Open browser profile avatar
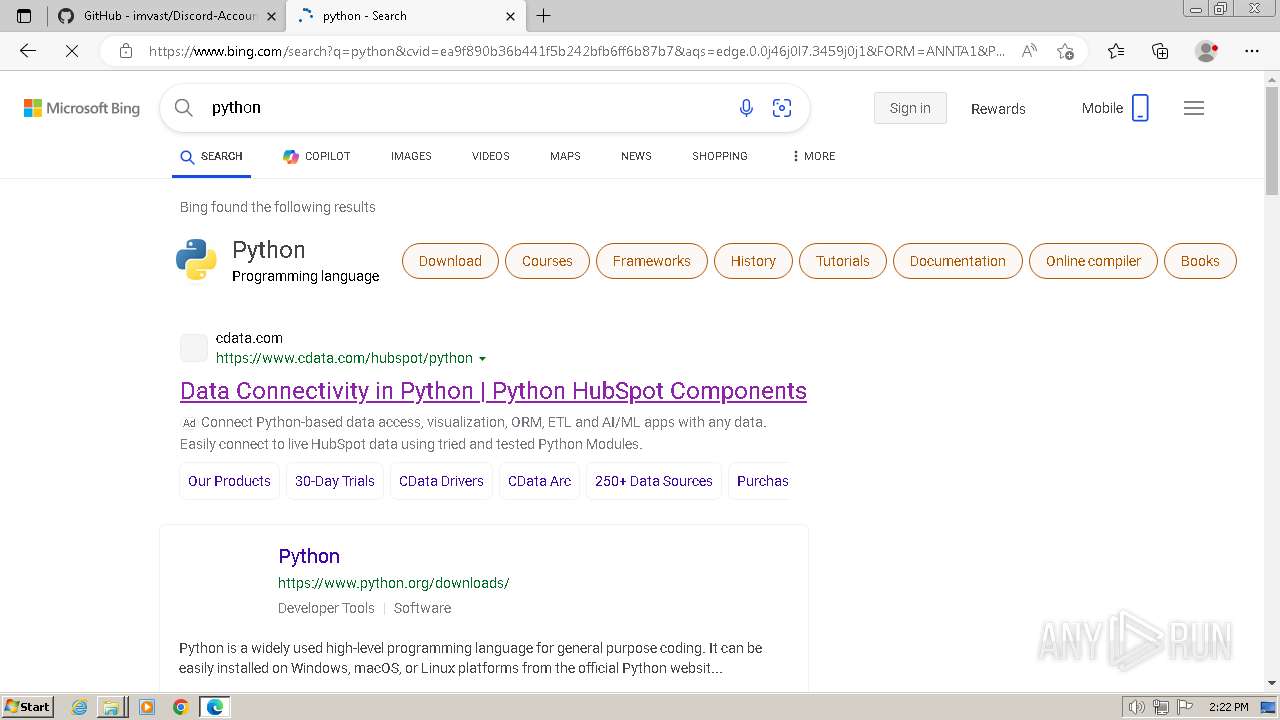The image size is (1280, 720). (1206, 51)
